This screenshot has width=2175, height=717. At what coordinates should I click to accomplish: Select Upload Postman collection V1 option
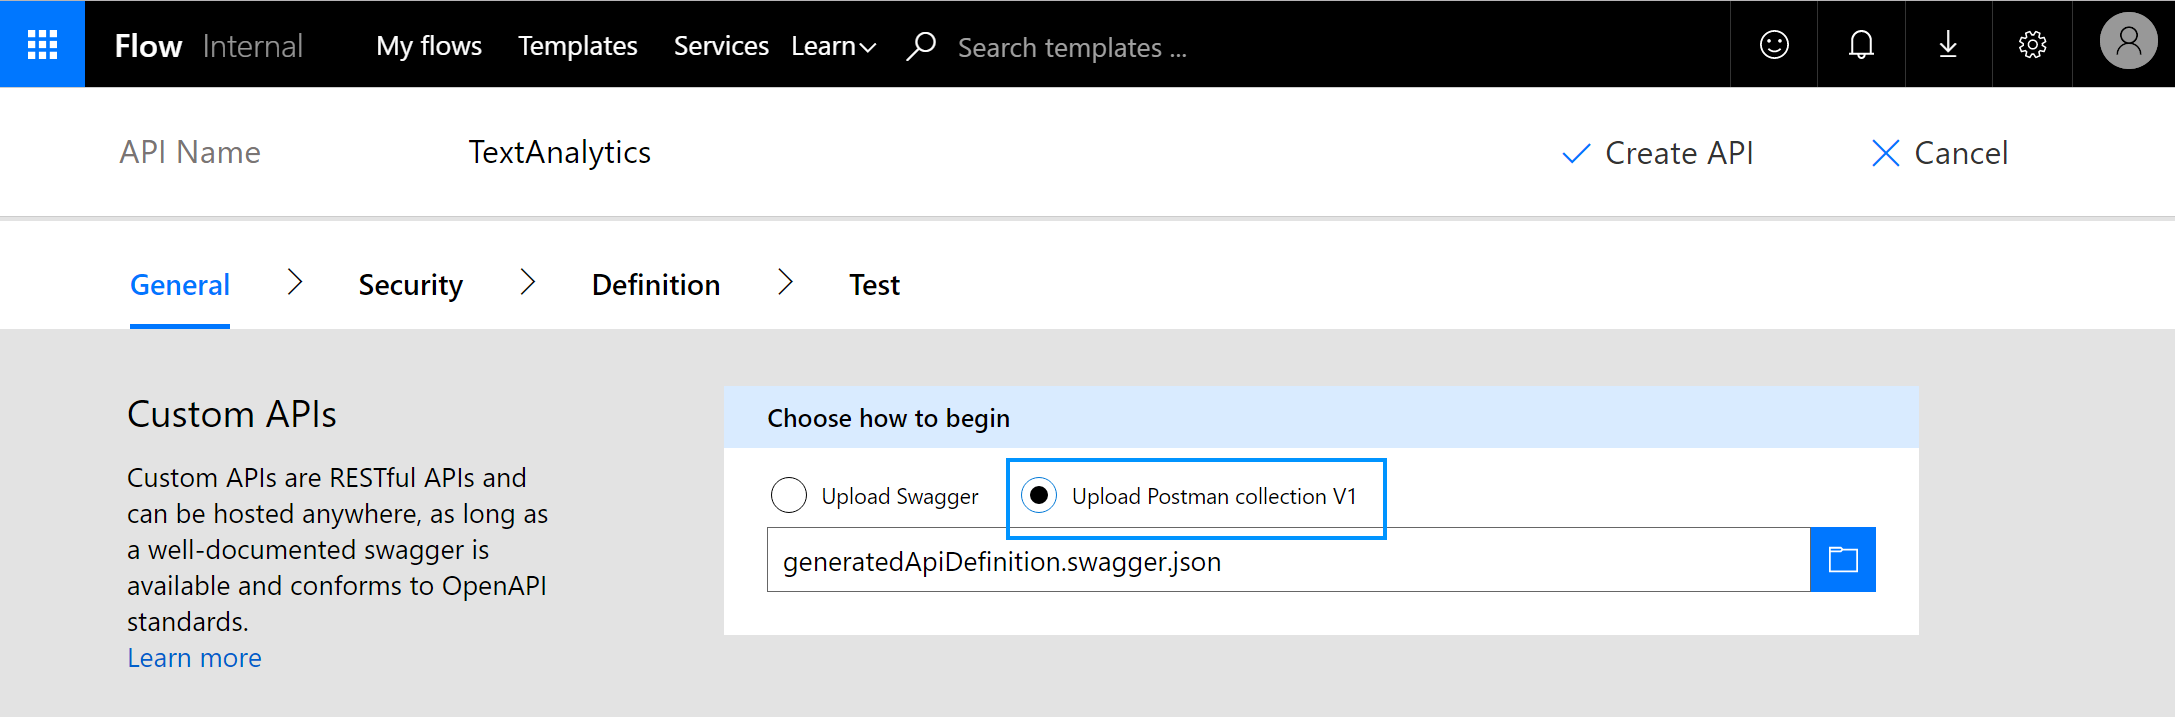[1040, 495]
